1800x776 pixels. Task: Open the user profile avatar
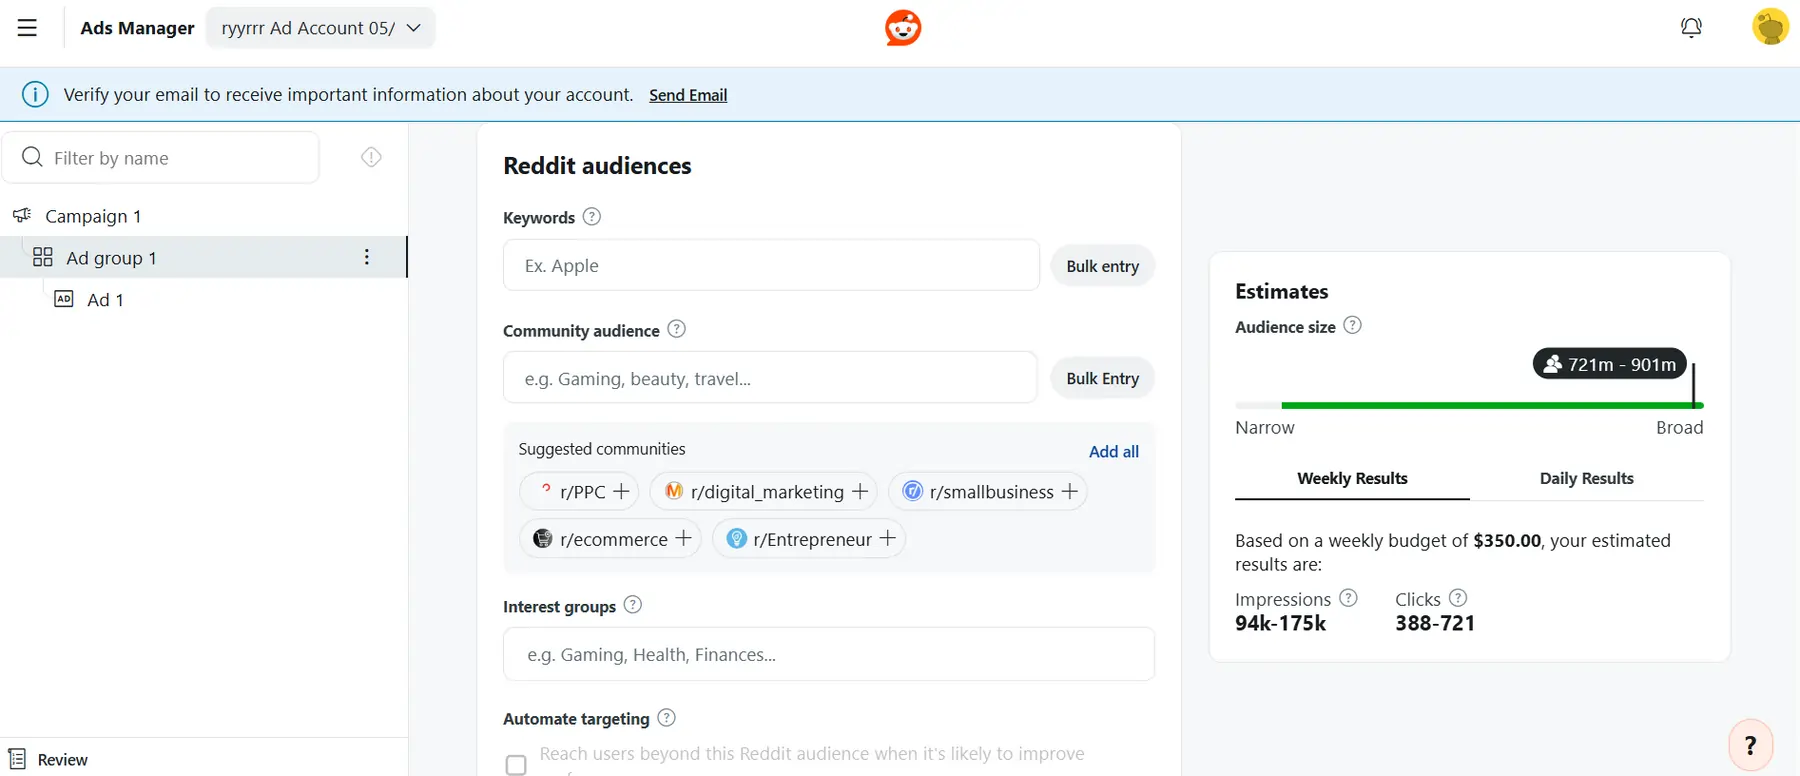click(1770, 27)
